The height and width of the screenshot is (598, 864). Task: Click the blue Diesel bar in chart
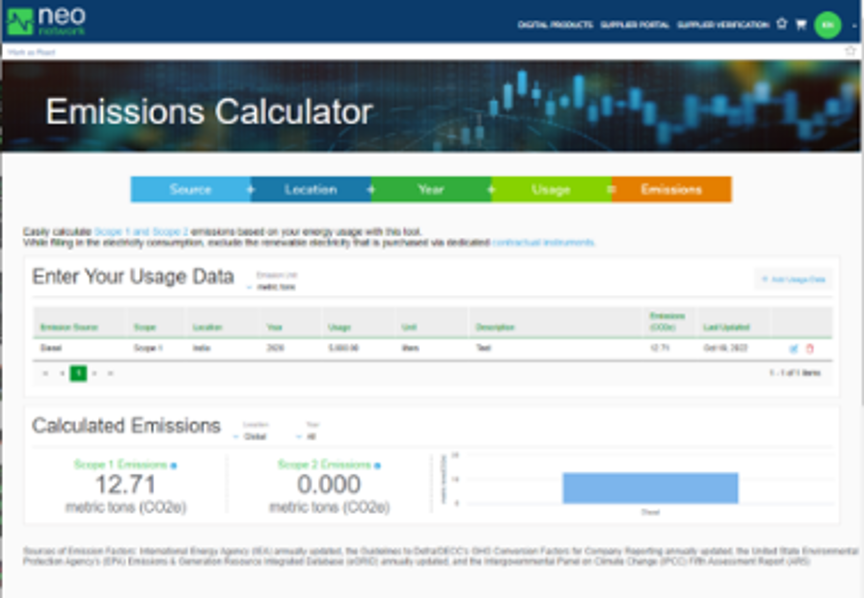[650, 488]
